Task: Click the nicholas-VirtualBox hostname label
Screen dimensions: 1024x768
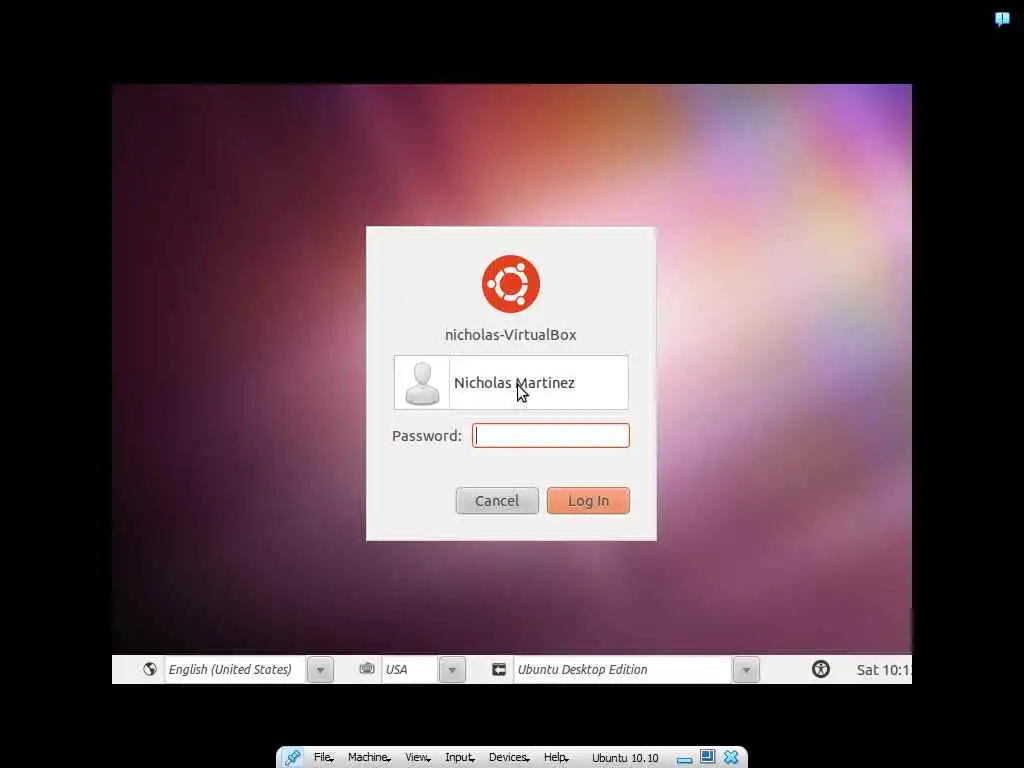Action: [511, 334]
